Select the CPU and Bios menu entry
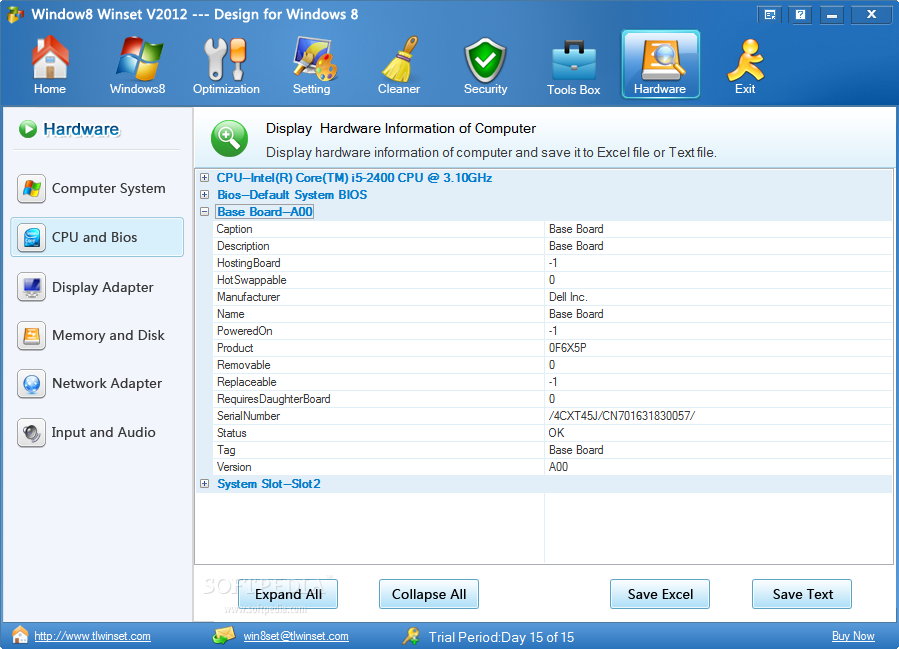Screen dimensions: 899x649 97,237
